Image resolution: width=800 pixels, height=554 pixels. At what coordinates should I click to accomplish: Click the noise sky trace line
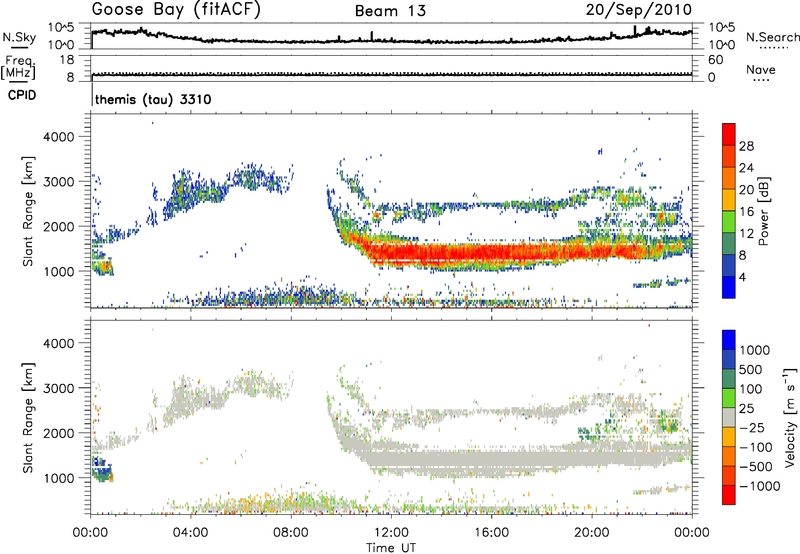(391, 40)
